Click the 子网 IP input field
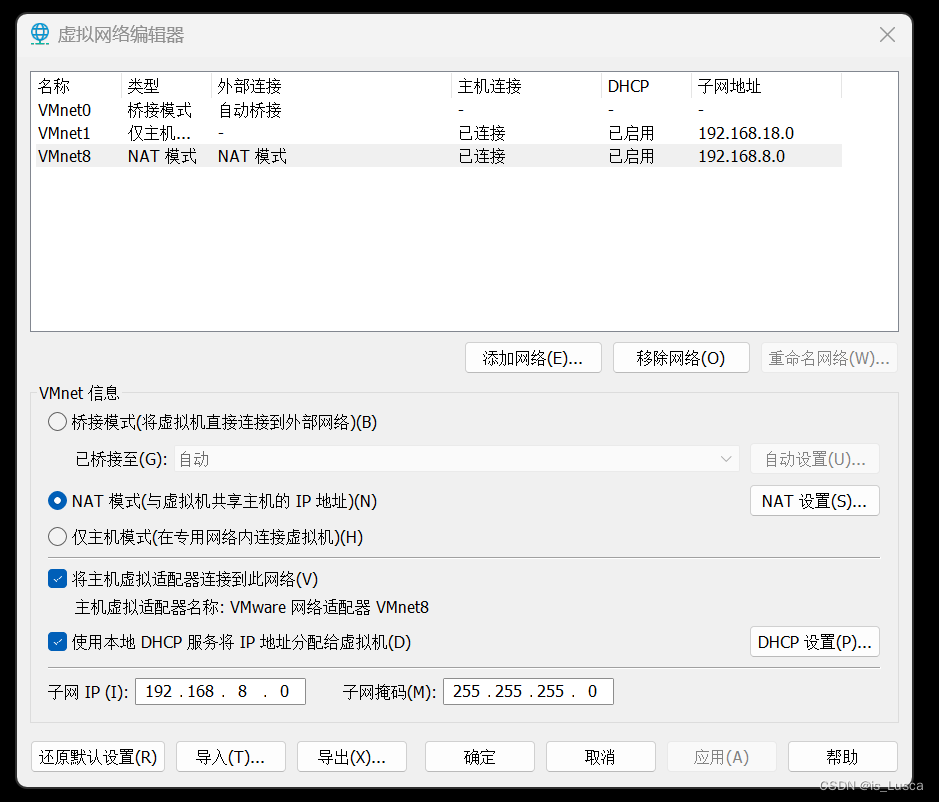 [x=220, y=691]
